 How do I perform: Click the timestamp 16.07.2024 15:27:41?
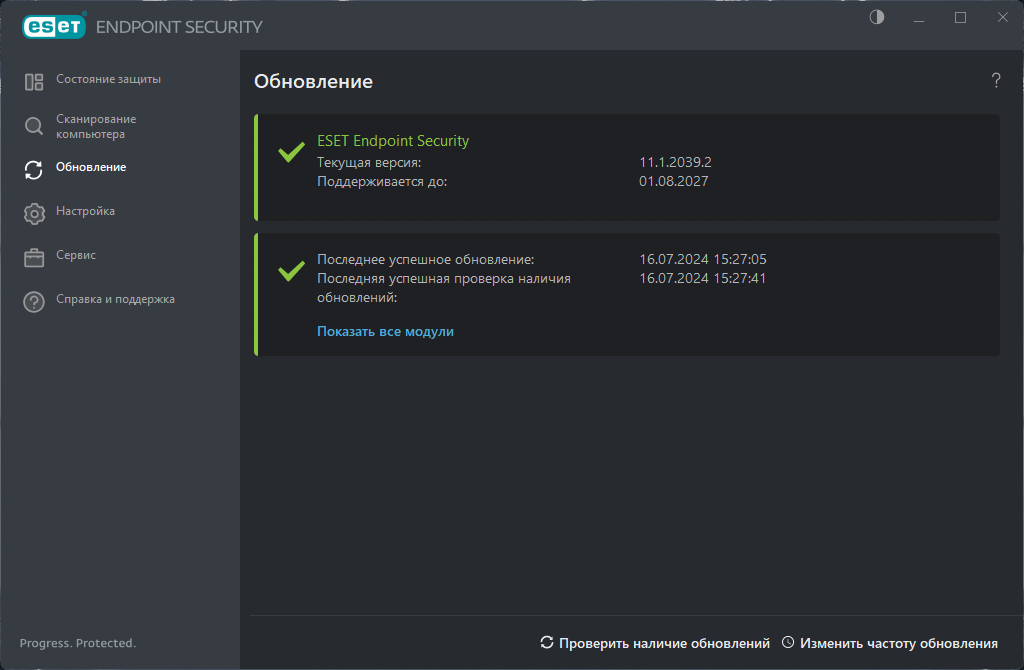tap(703, 278)
